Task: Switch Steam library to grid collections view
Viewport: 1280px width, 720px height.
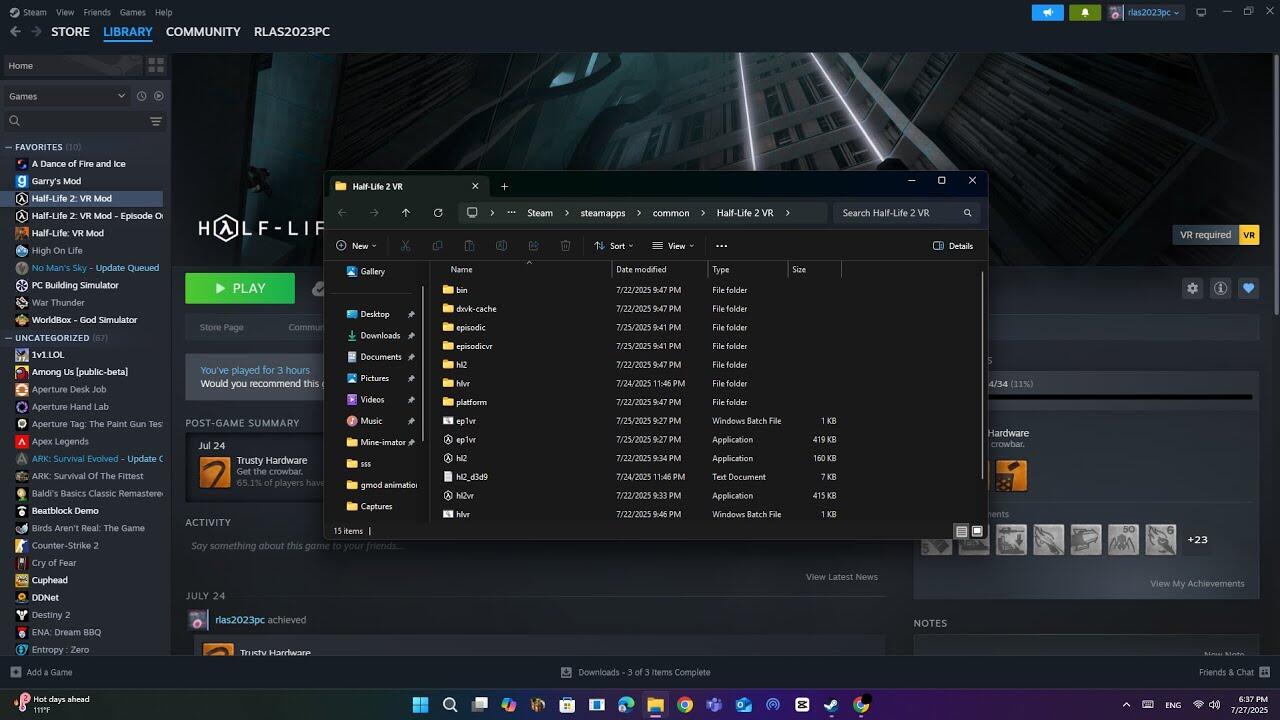Action: point(156,65)
